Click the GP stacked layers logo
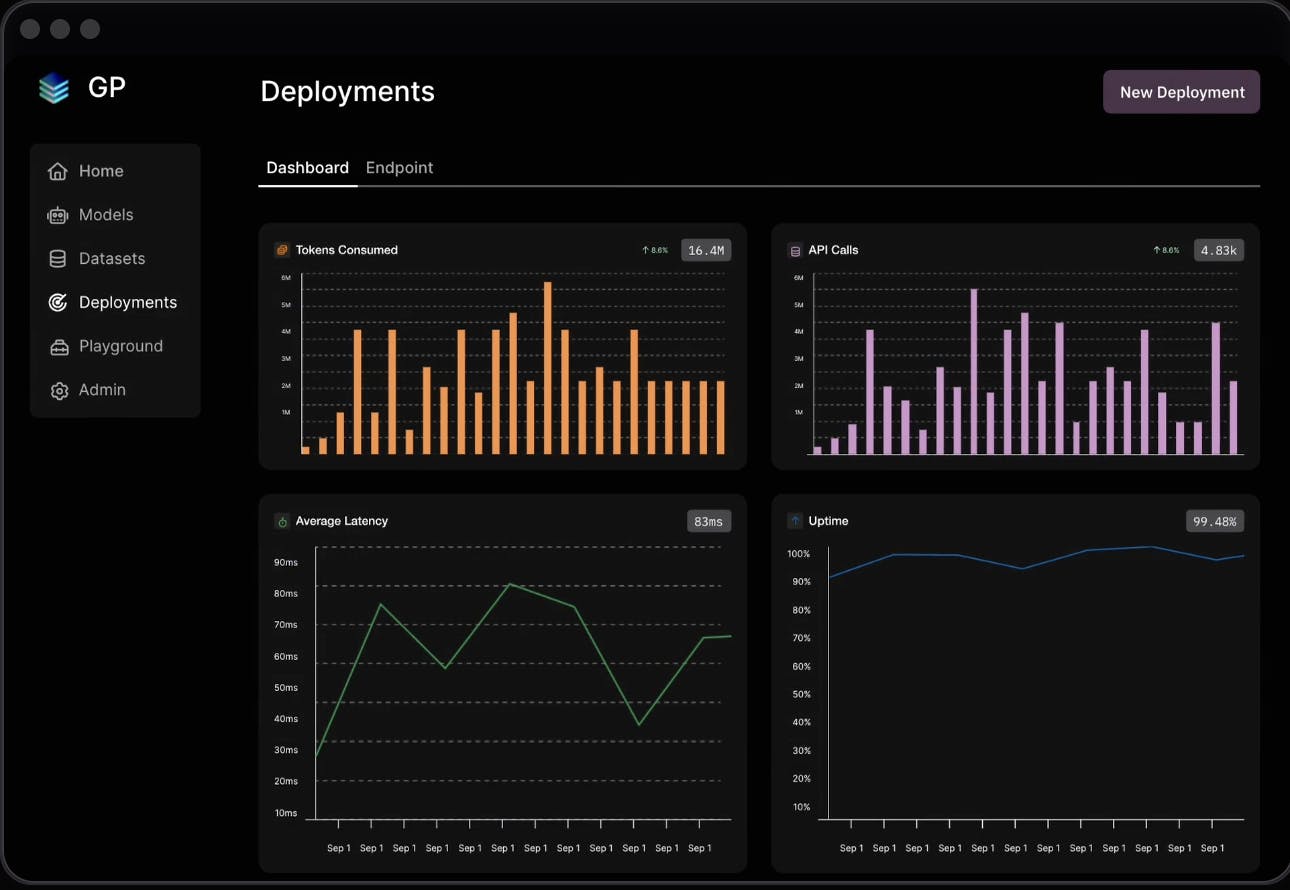Screen dimensions: 1290x890 [x=54, y=89]
